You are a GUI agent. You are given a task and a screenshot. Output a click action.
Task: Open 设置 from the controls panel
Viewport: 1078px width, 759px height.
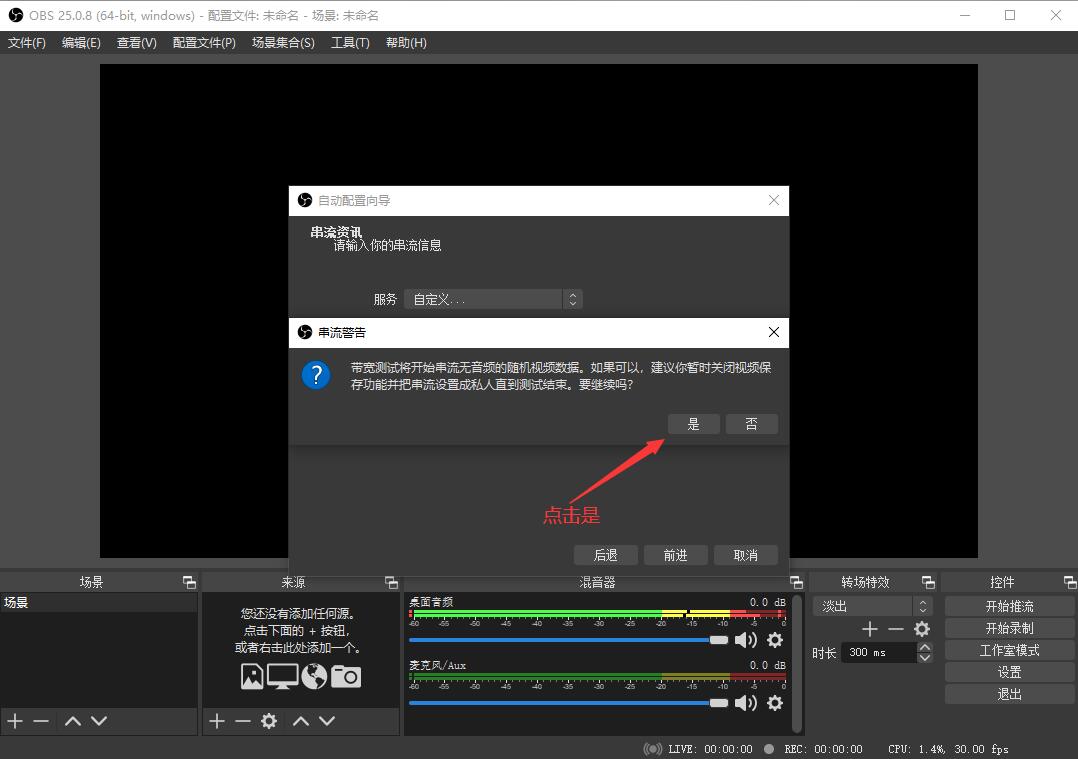point(1009,672)
